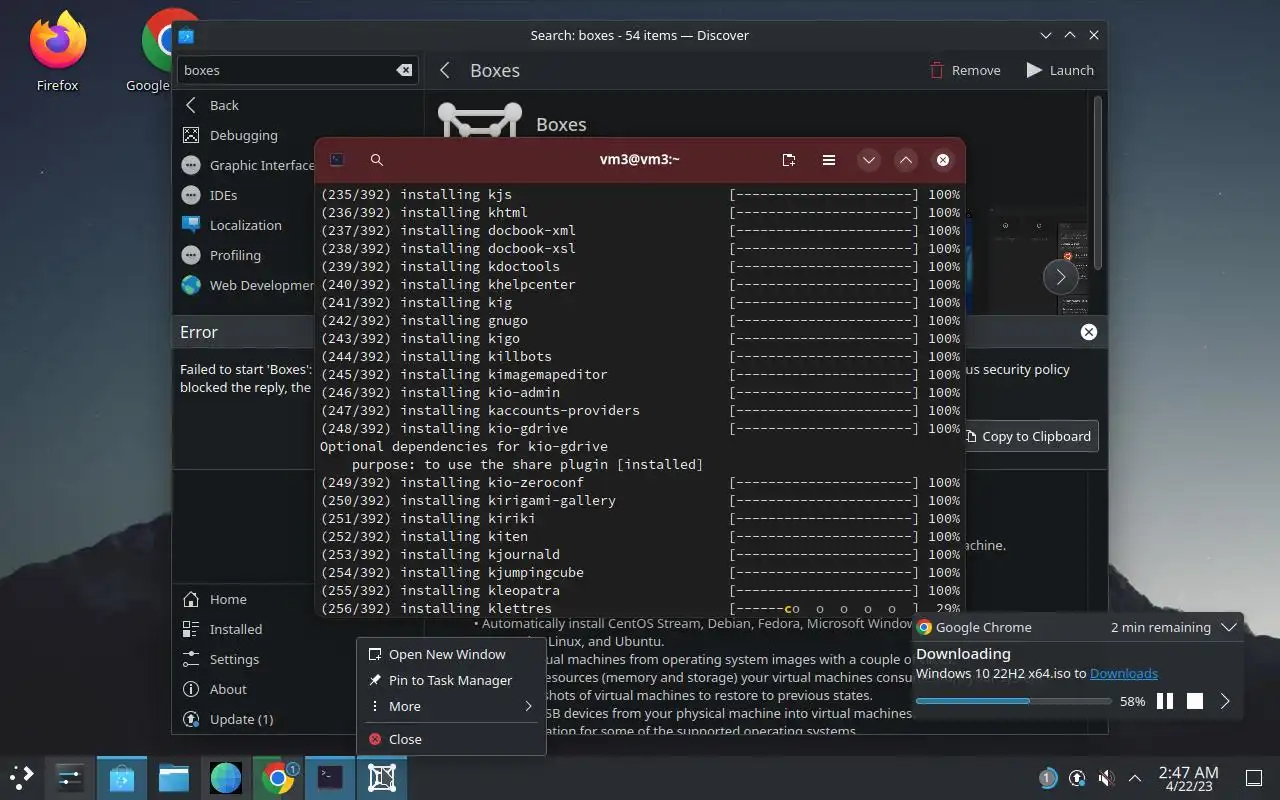This screenshot has width=1280, height=800.
Task: Show next Boxes screenshot
Action: pos(1060,277)
